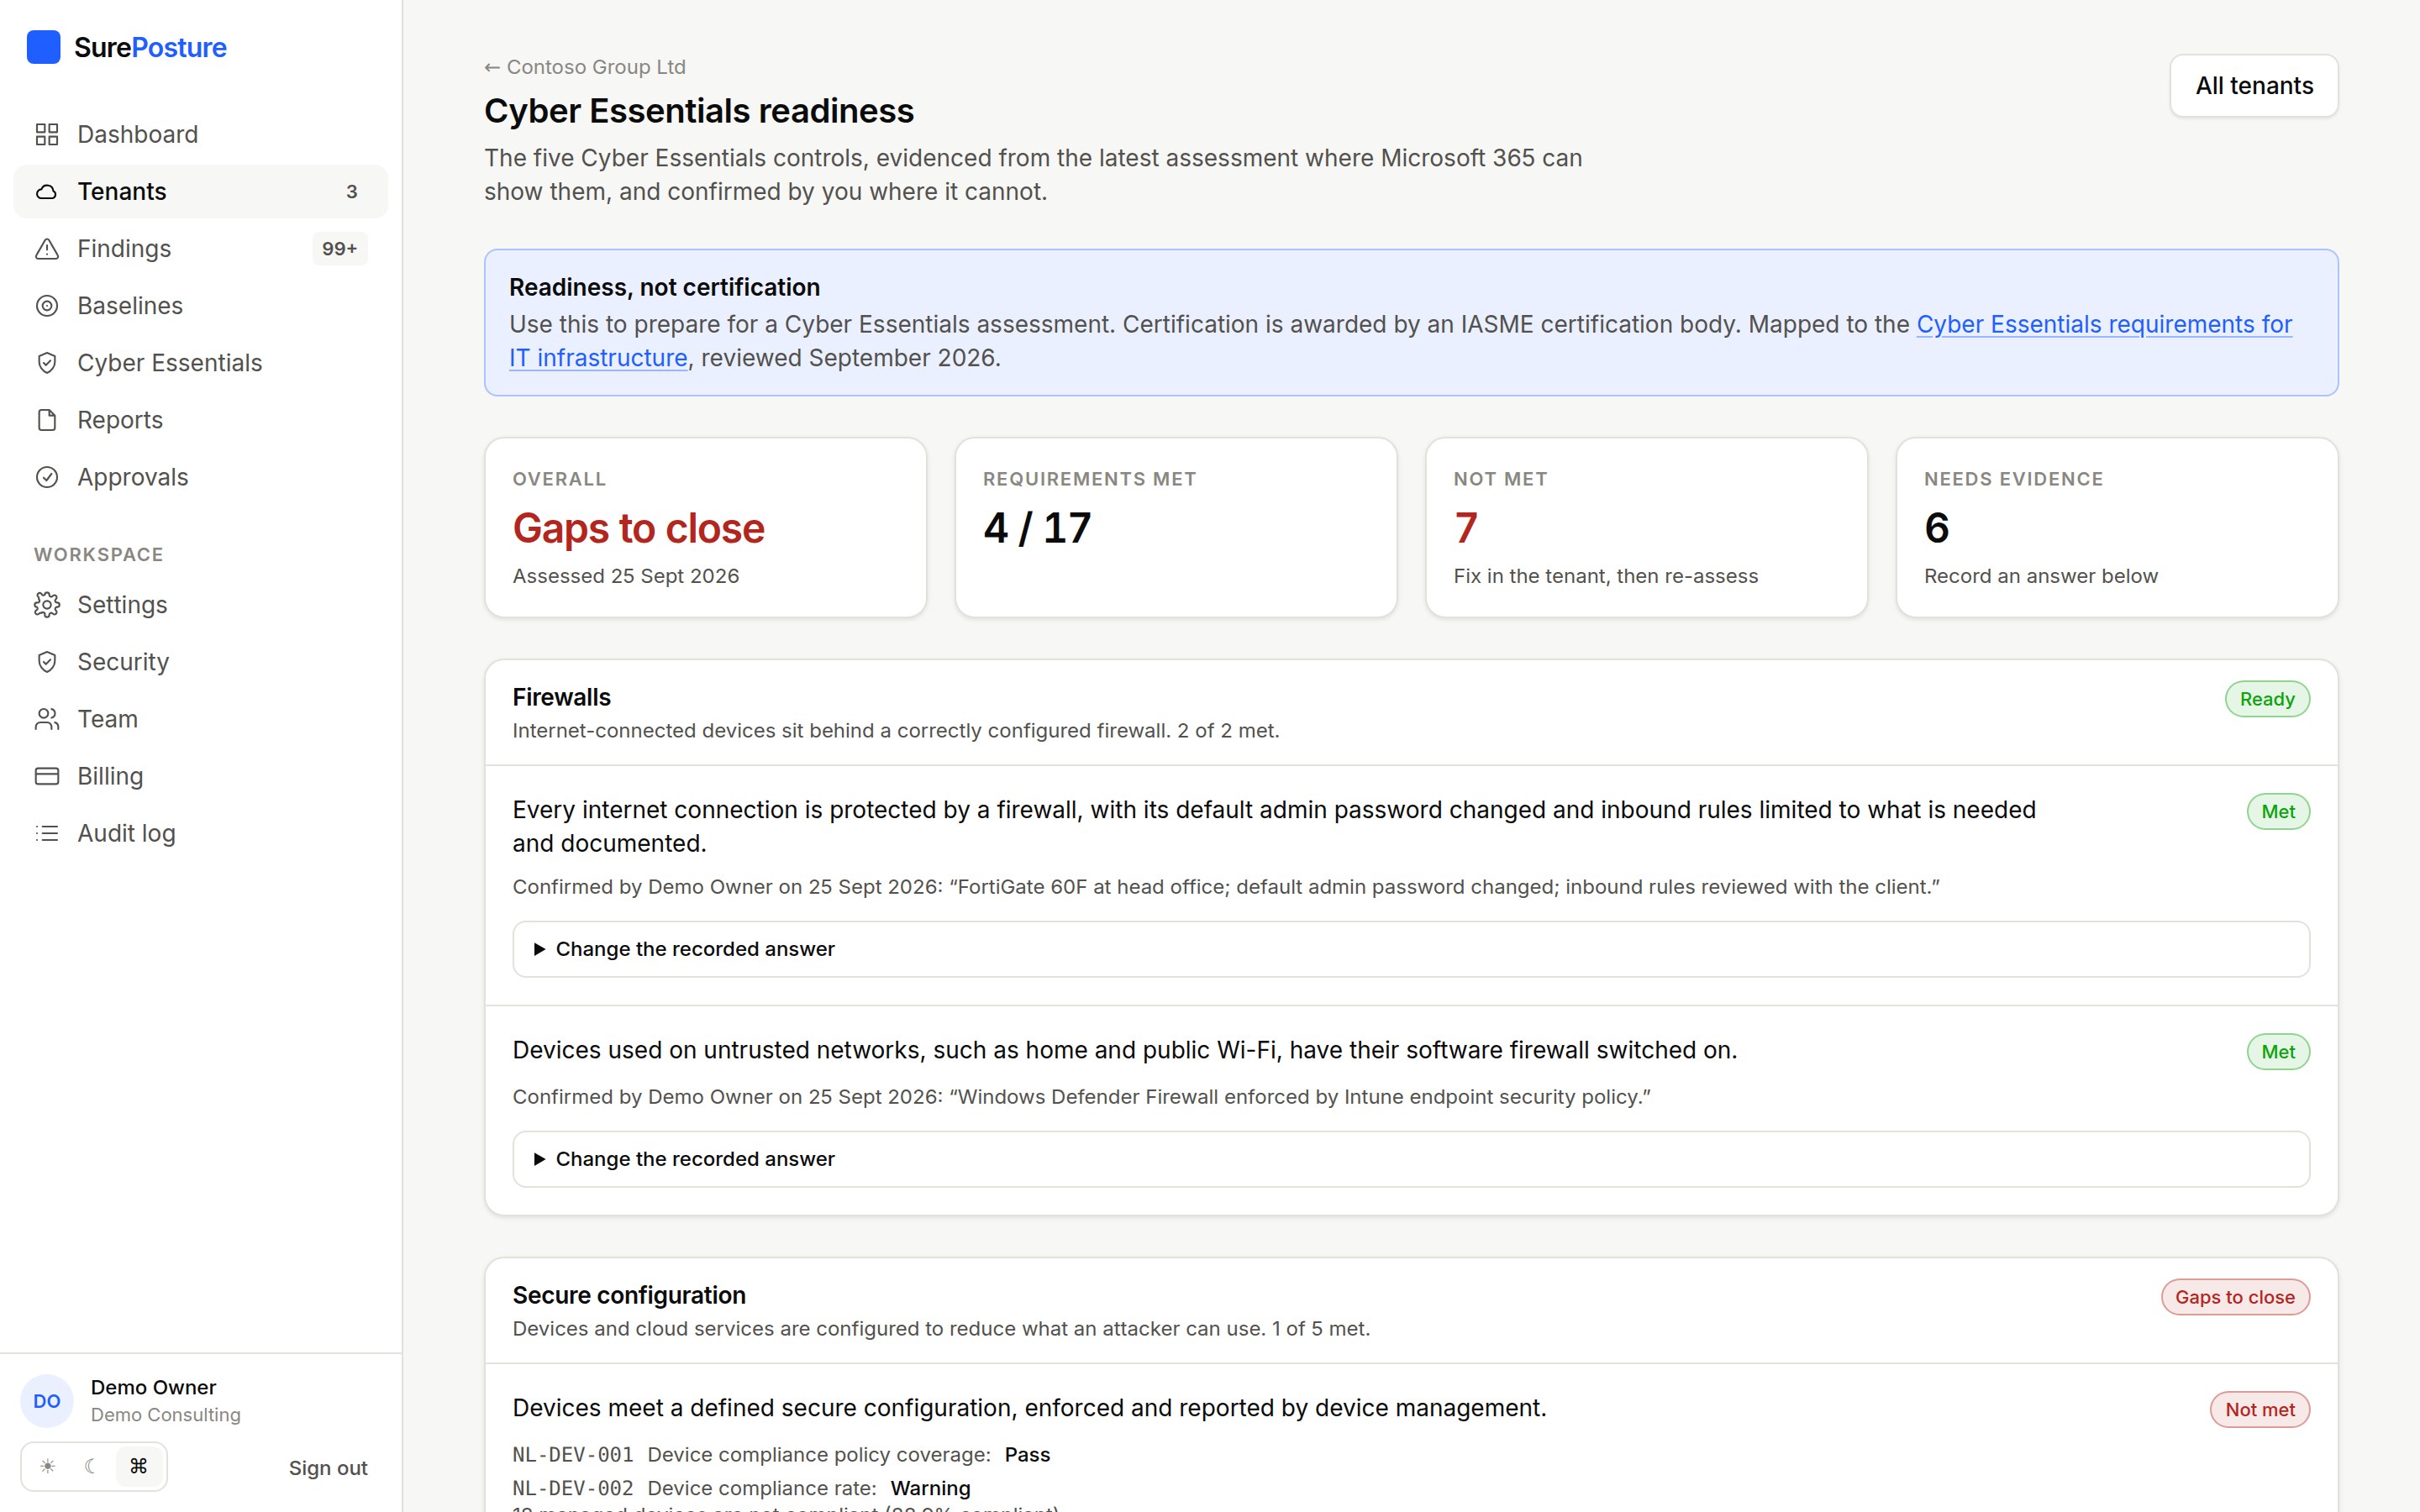Click the 99+ Findings count badge

tap(340, 248)
